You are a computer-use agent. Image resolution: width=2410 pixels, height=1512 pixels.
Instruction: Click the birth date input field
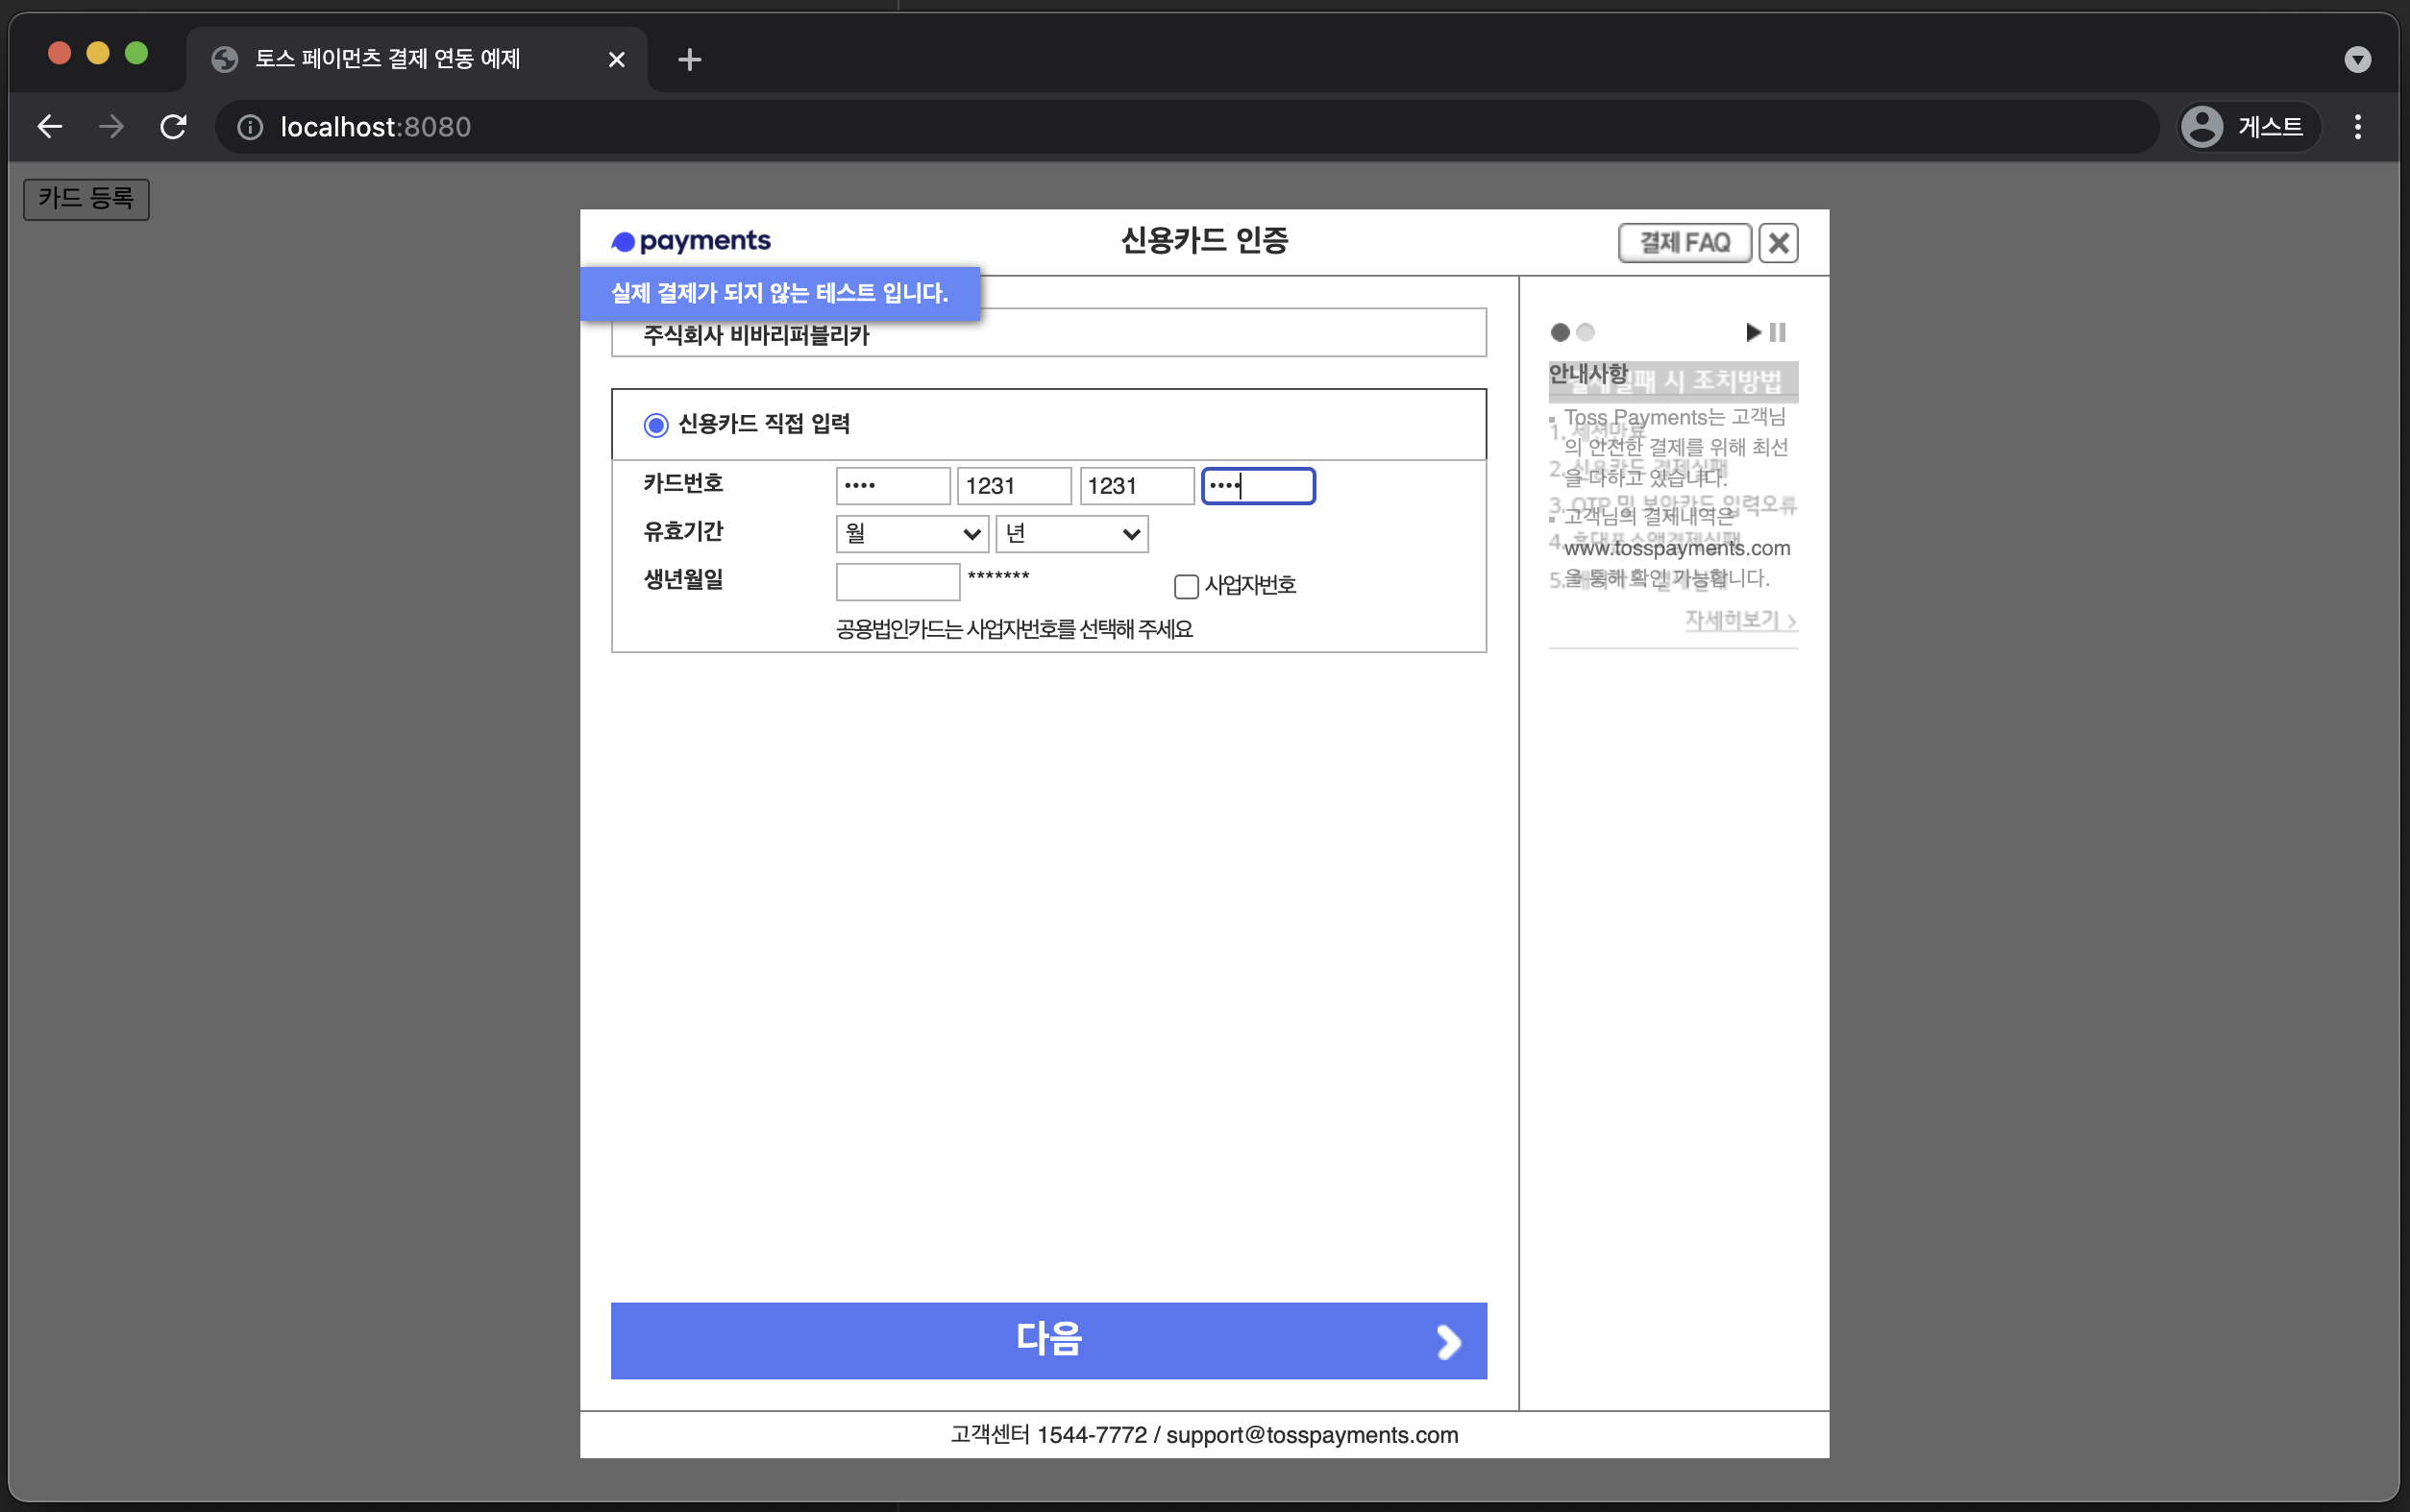point(897,582)
